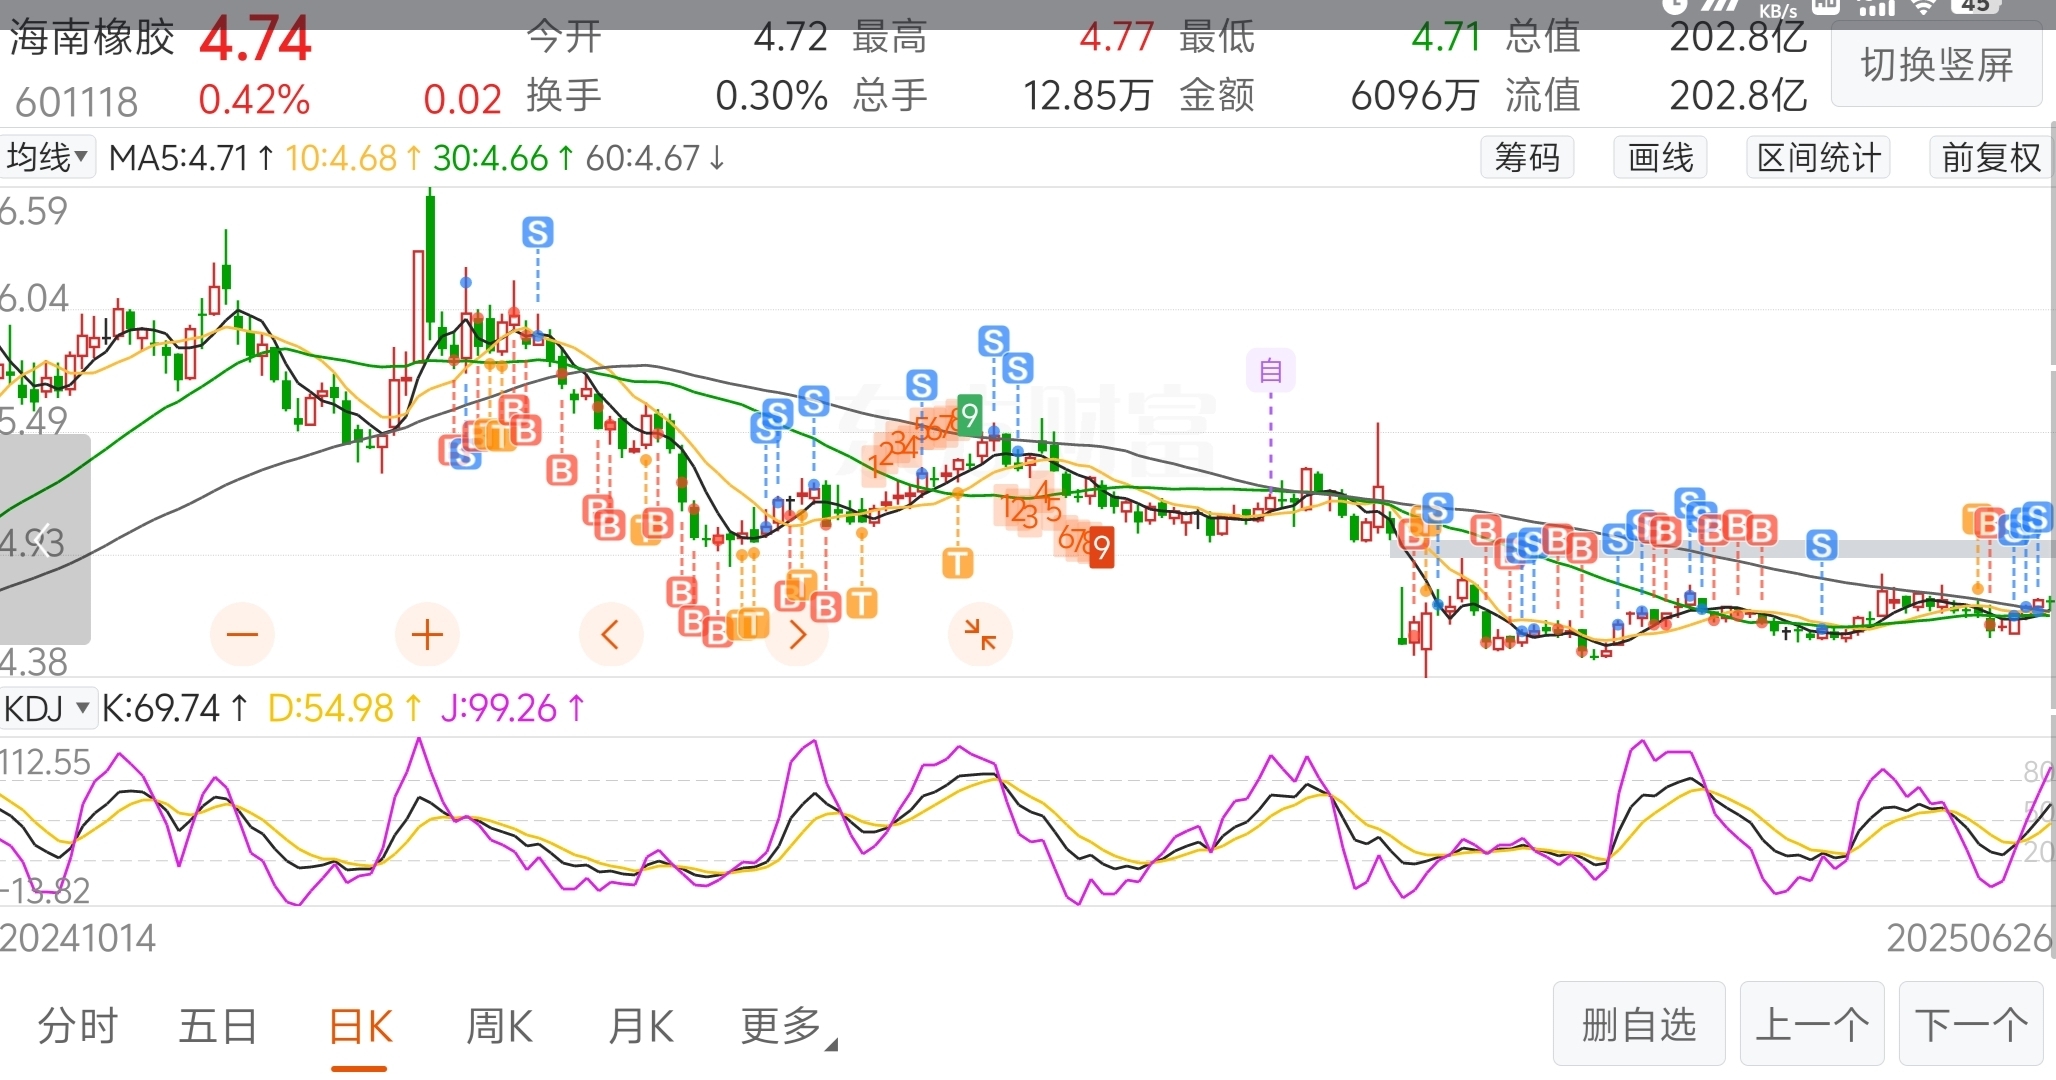Image resolution: width=2056 pixels, height=1080 pixels.
Task: Activate the 画线 drawing tool
Action: [x=1660, y=157]
